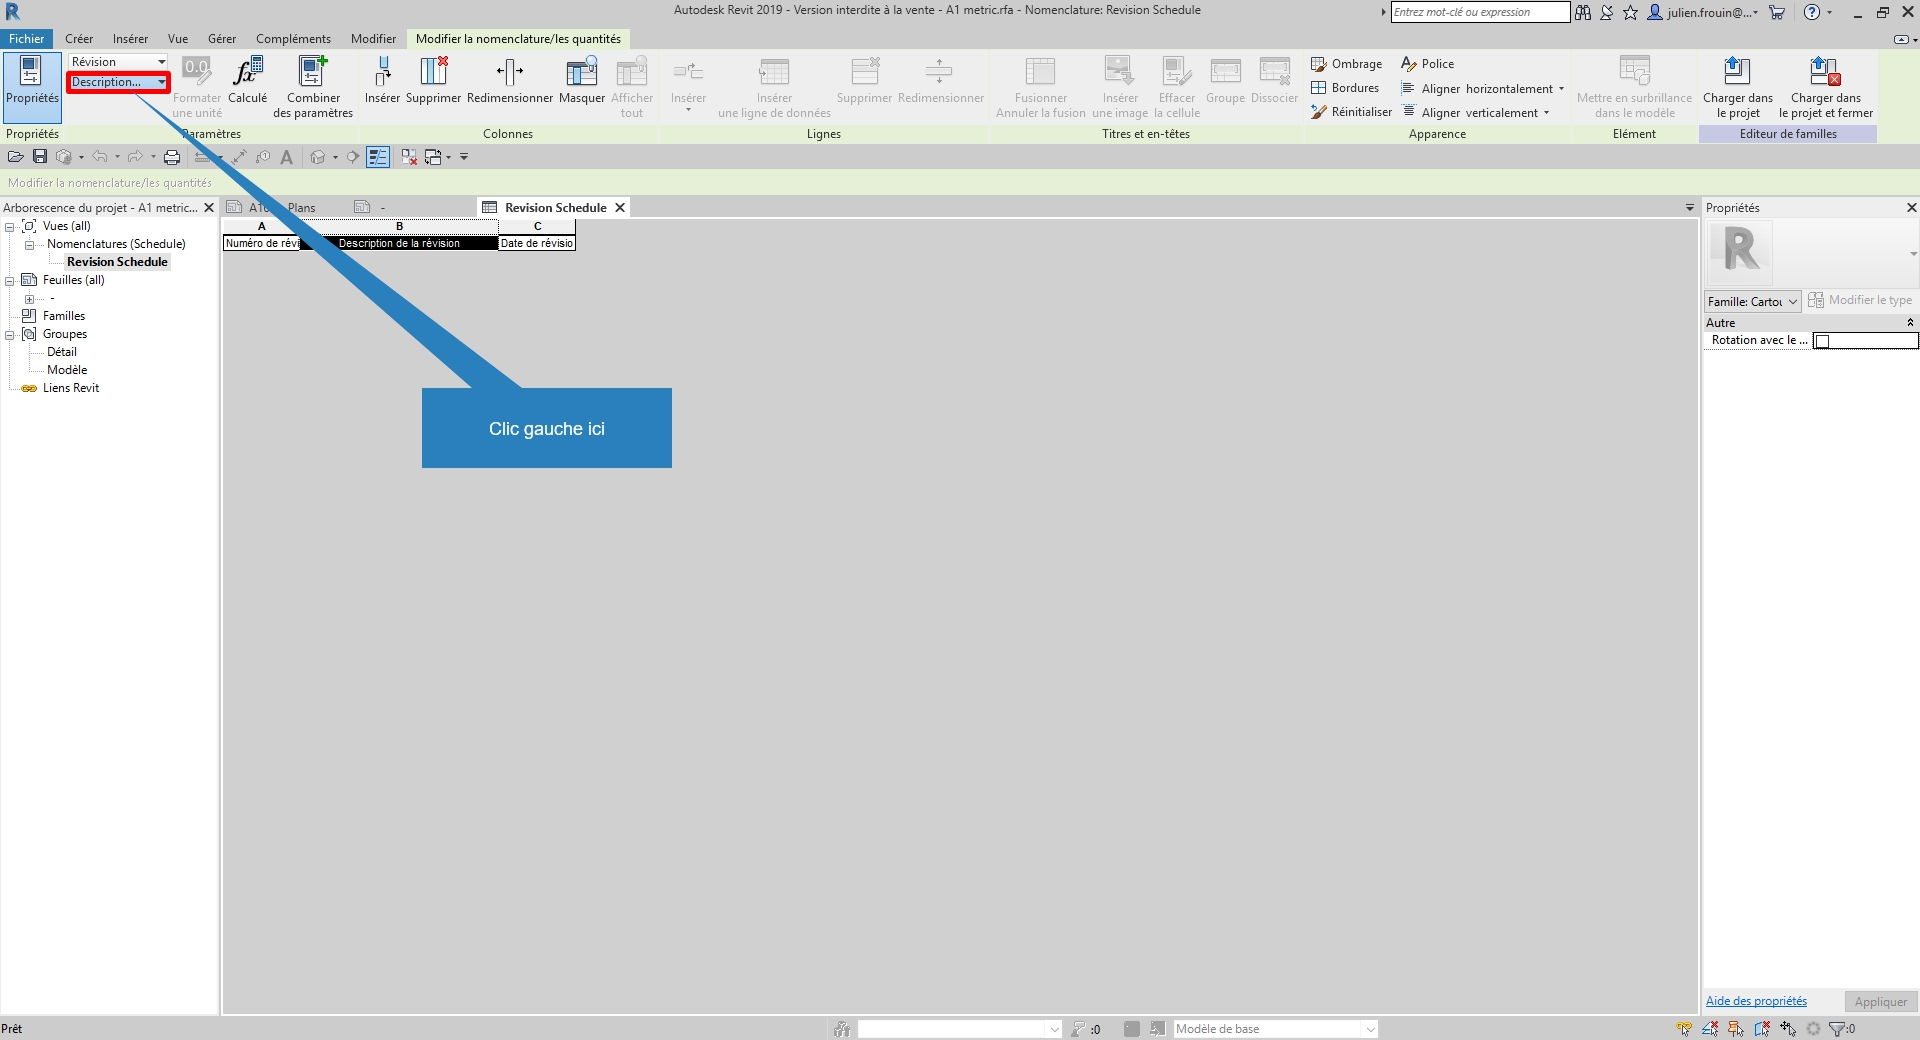Click Redimensionner column icon
This screenshot has width=1920, height=1040.
[509, 73]
